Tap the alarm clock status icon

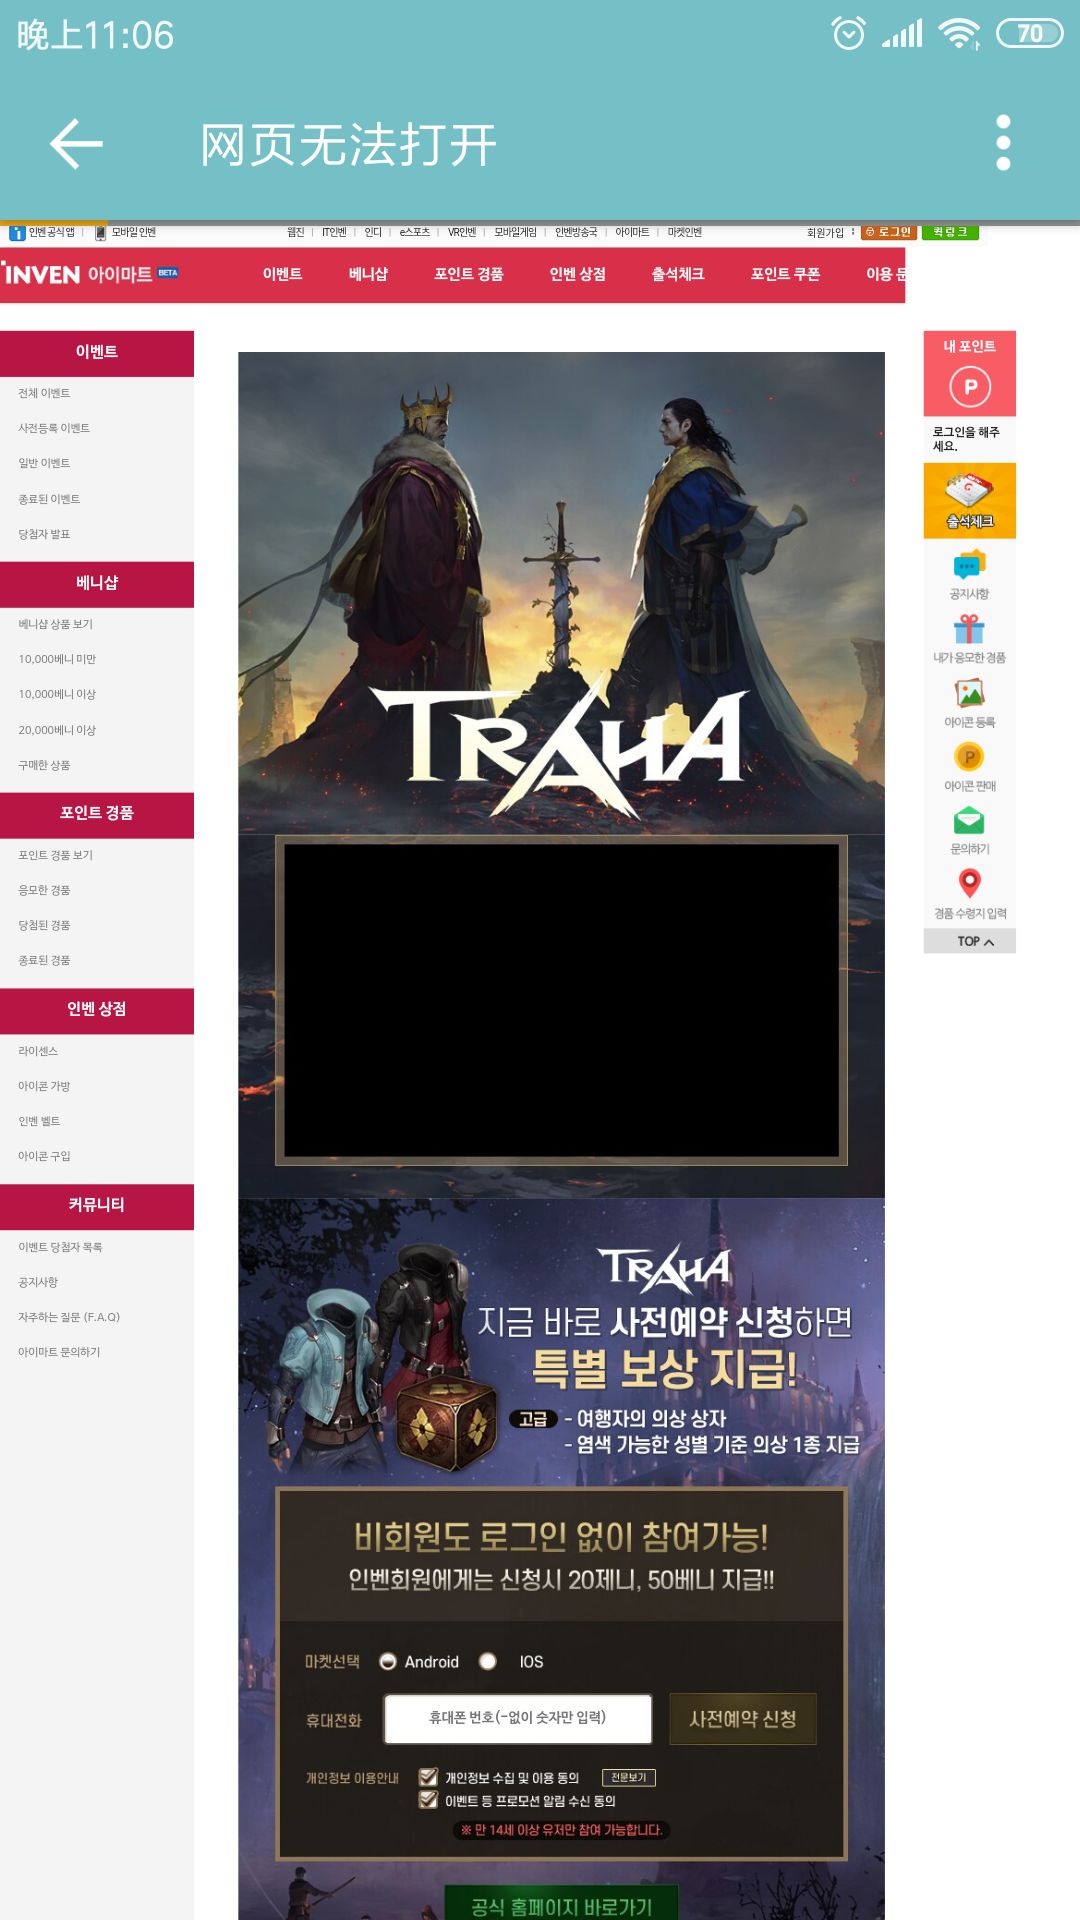[x=849, y=34]
